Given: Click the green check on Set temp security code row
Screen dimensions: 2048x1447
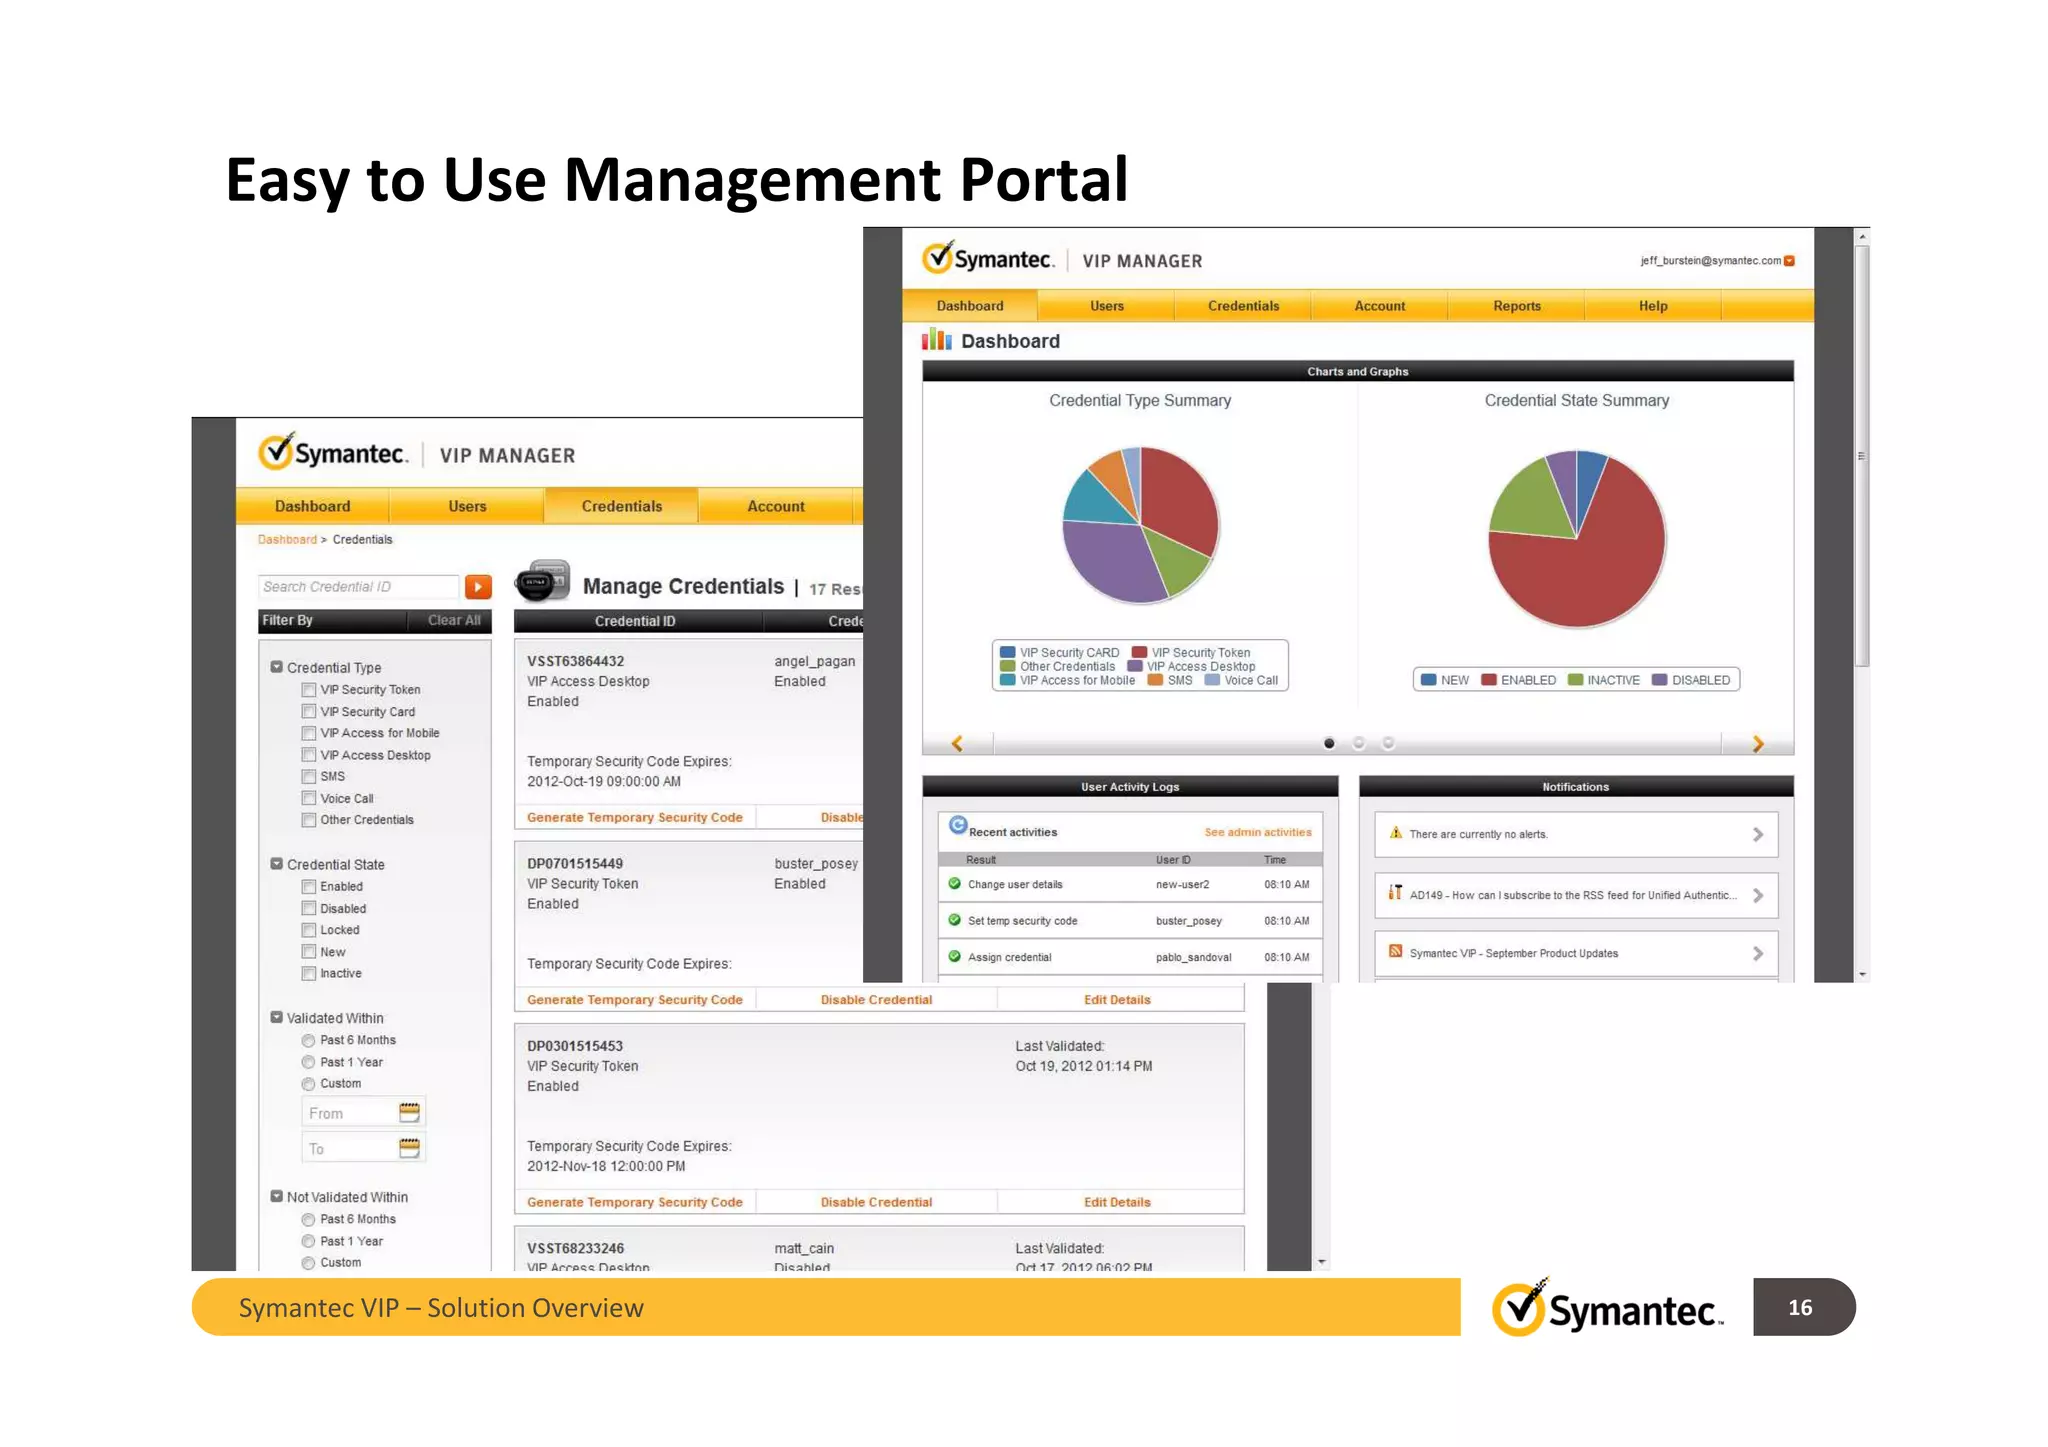Looking at the screenshot, I should [954, 920].
